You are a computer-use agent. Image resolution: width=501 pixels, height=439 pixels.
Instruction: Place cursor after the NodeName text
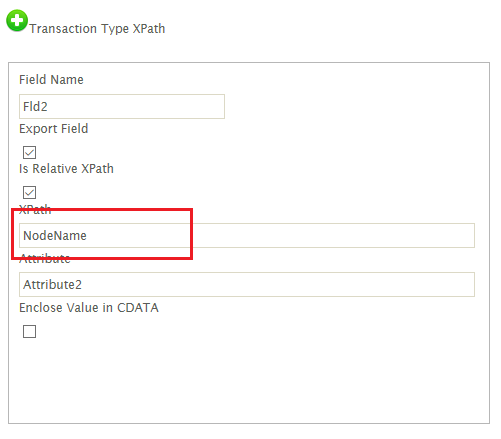(88, 236)
